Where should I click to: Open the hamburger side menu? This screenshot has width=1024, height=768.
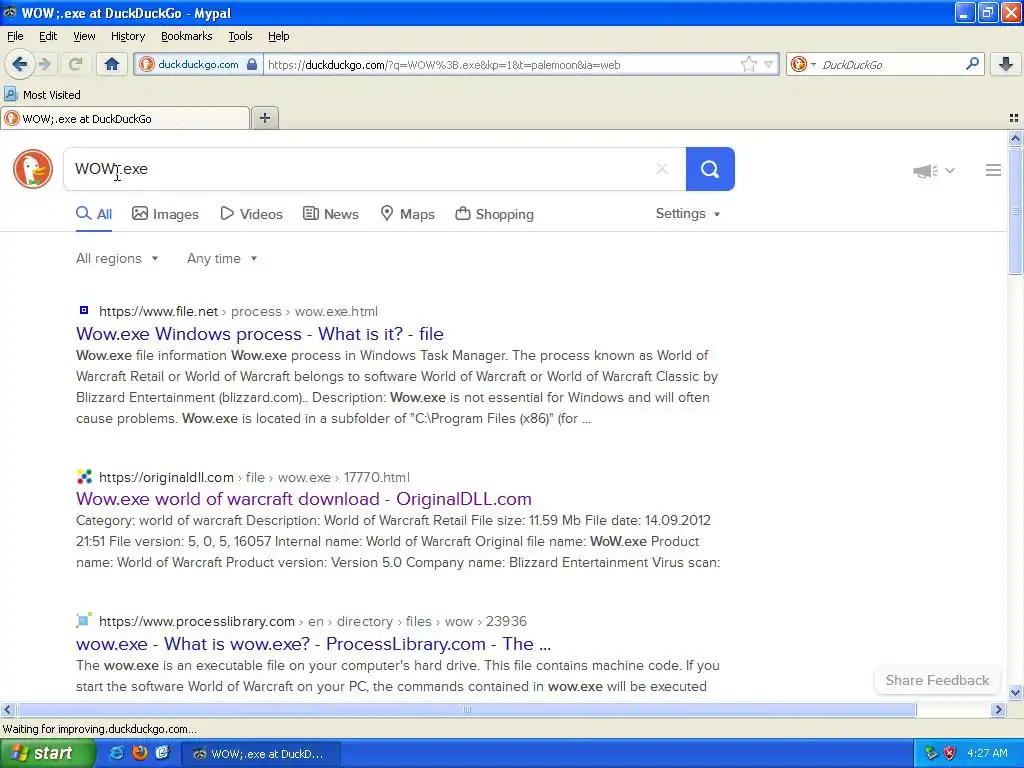click(993, 170)
